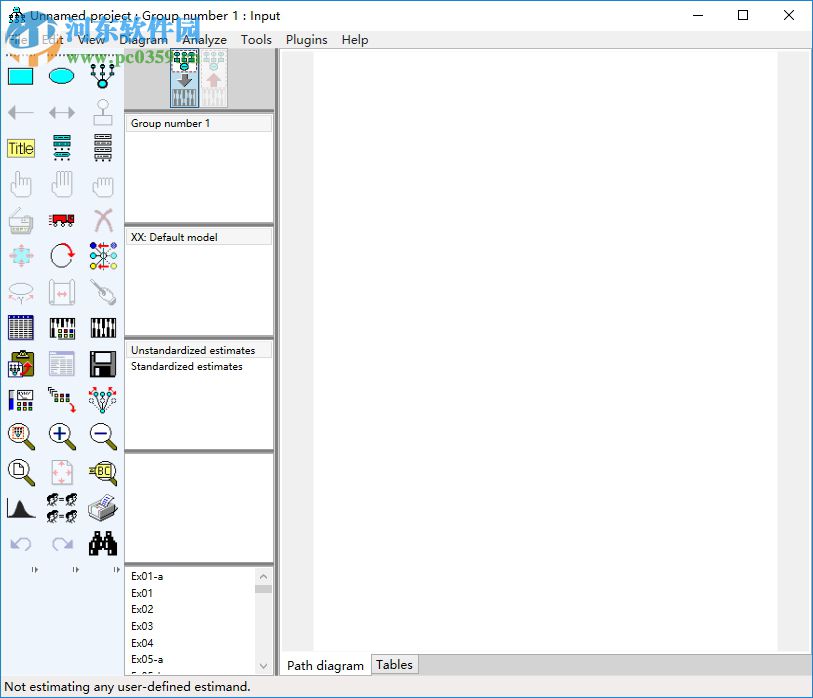813x698 pixels.
Task: Click the resize diagram to fit page tool
Action: coord(62,472)
